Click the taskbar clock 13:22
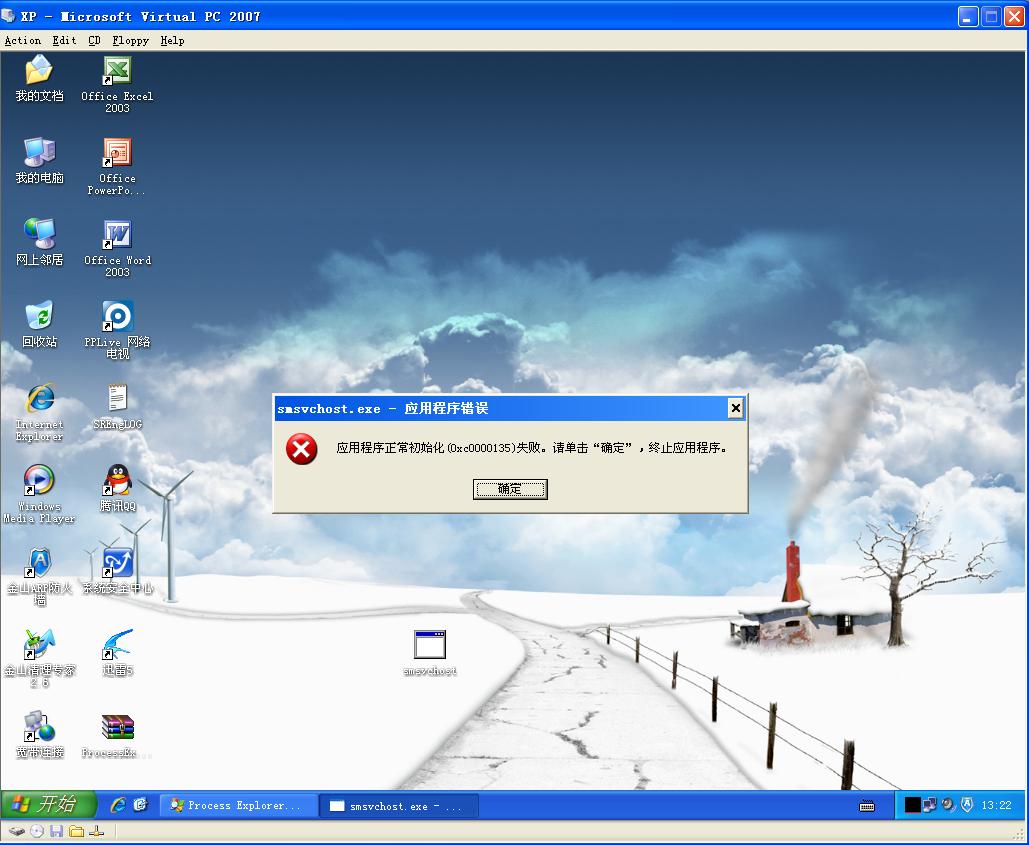1029x845 pixels. click(996, 805)
